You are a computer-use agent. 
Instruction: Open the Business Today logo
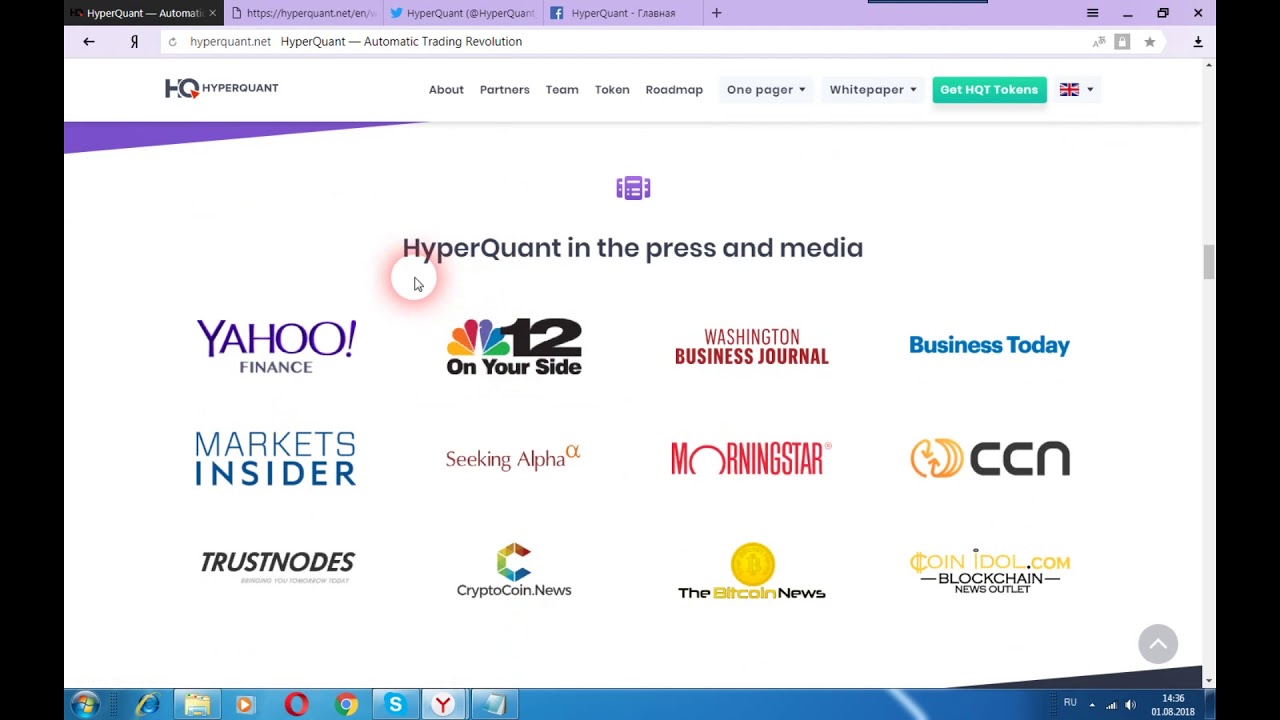click(989, 345)
